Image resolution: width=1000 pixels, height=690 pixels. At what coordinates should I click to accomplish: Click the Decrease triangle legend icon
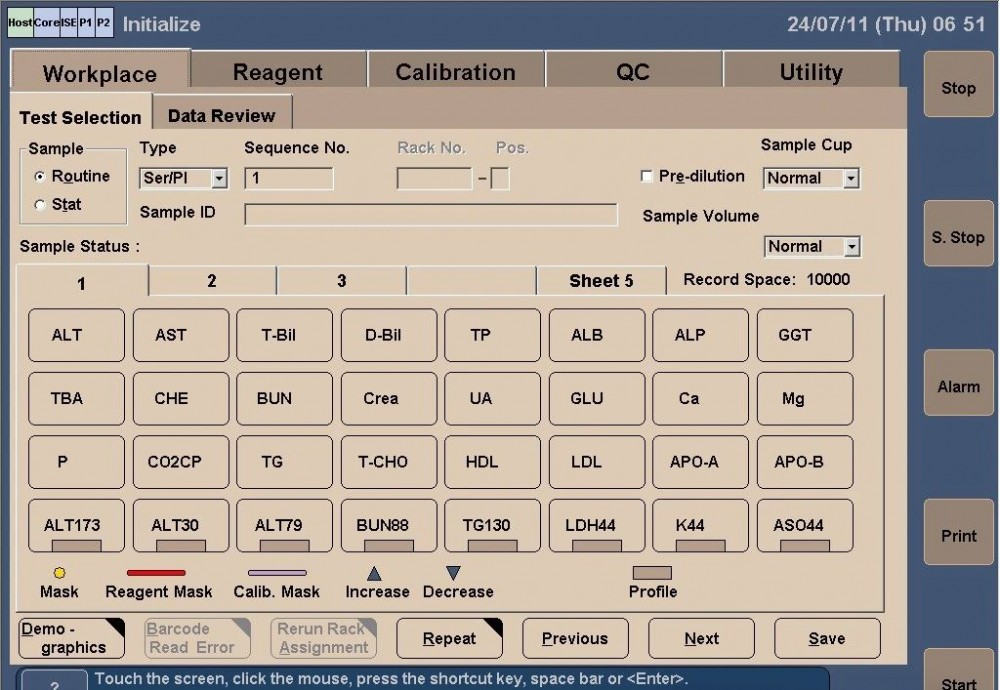tap(453, 573)
